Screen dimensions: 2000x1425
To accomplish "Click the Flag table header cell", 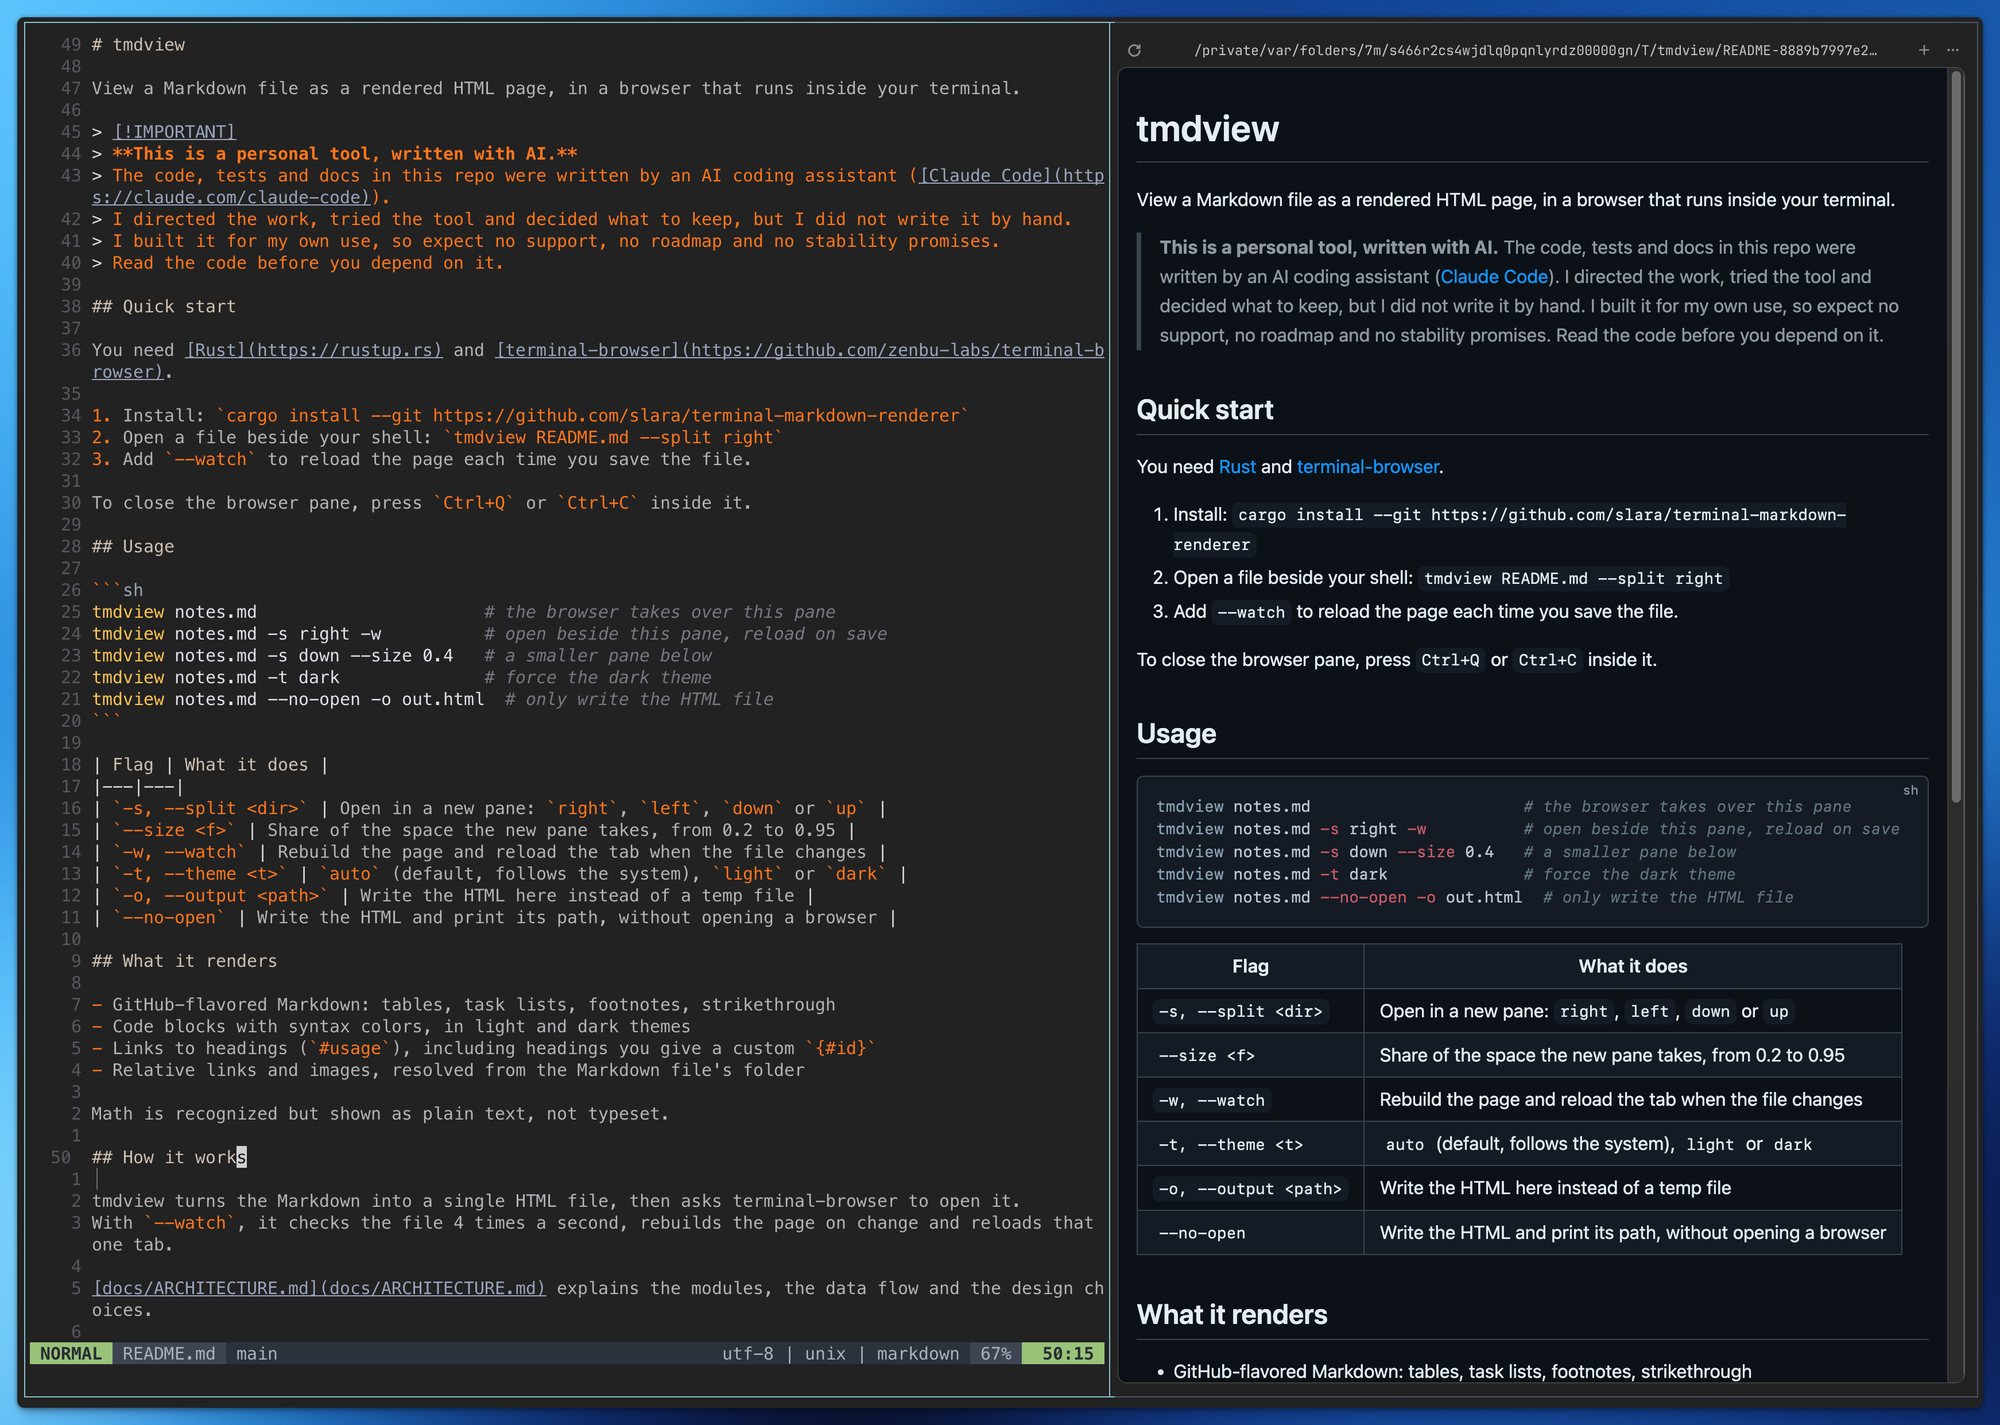I will tap(1250, 966).
